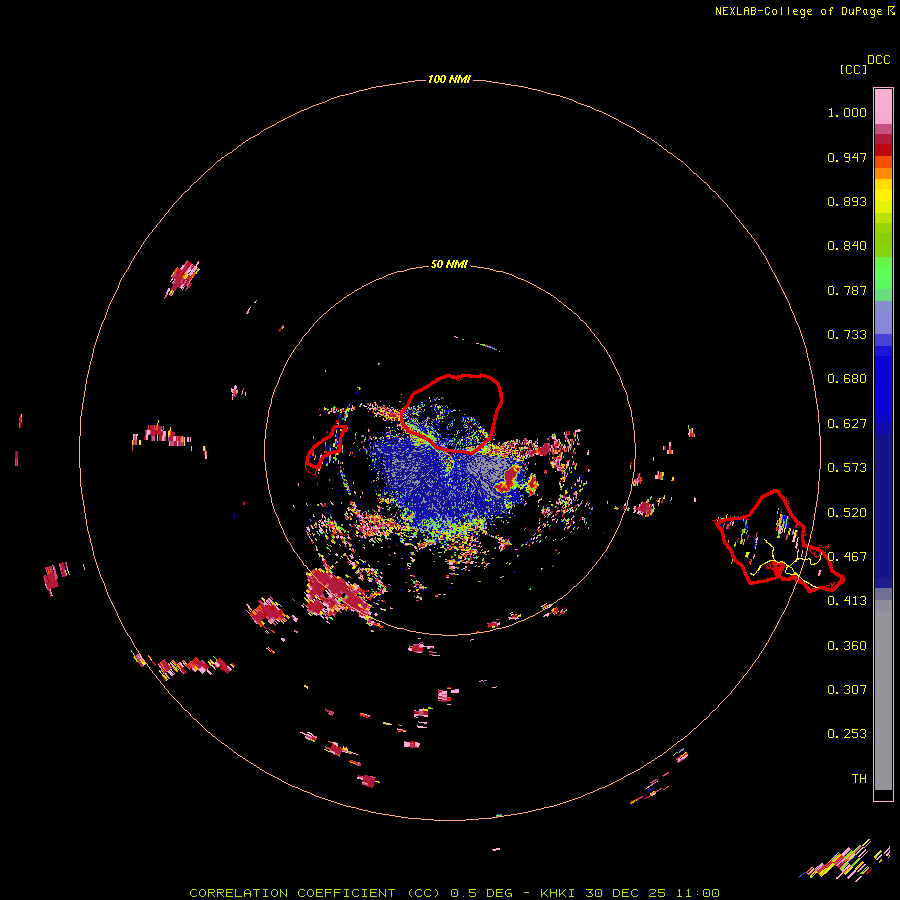Click the 0.360 scale value
This screenshot has height=900, width=900.
click(847, 646)
